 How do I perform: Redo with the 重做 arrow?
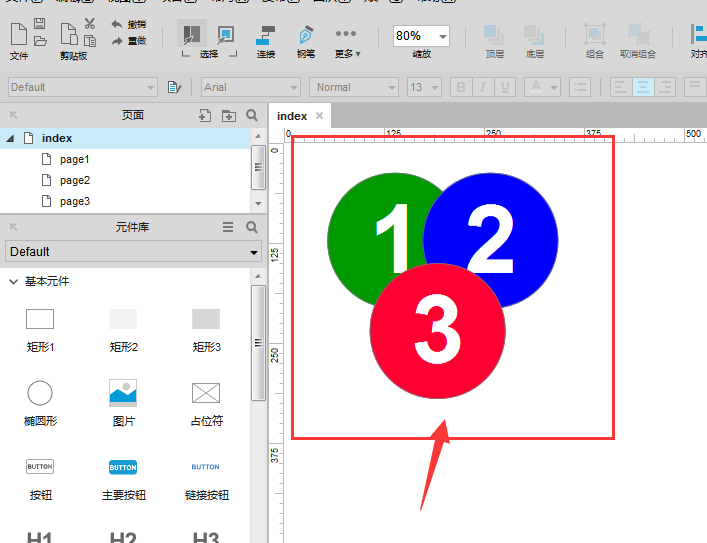pyautogui.click(x=129, y=41)
